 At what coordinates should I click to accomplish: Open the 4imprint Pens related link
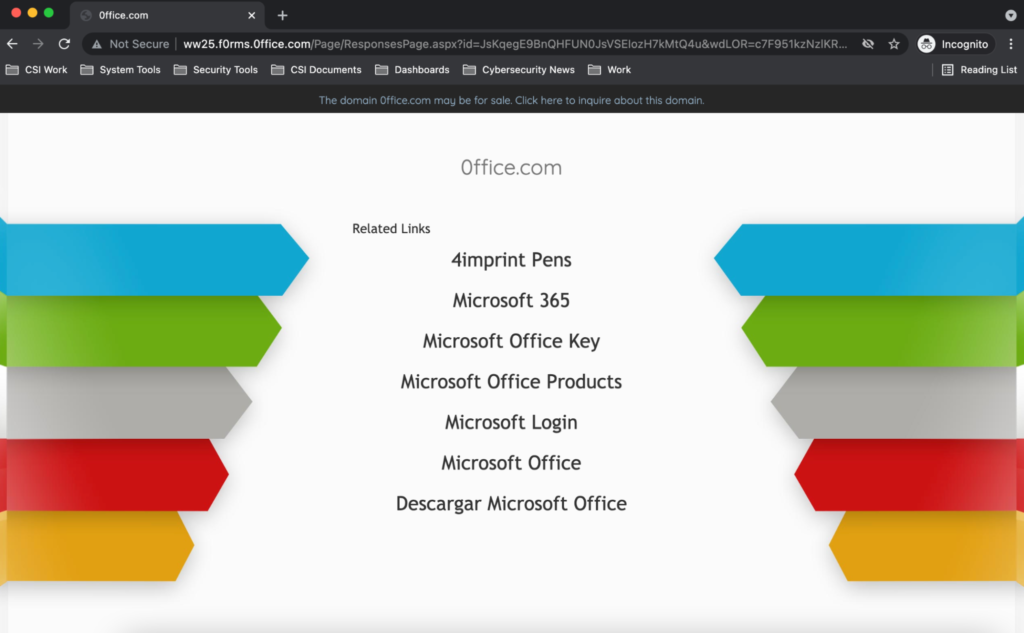(x=511, y=260)
